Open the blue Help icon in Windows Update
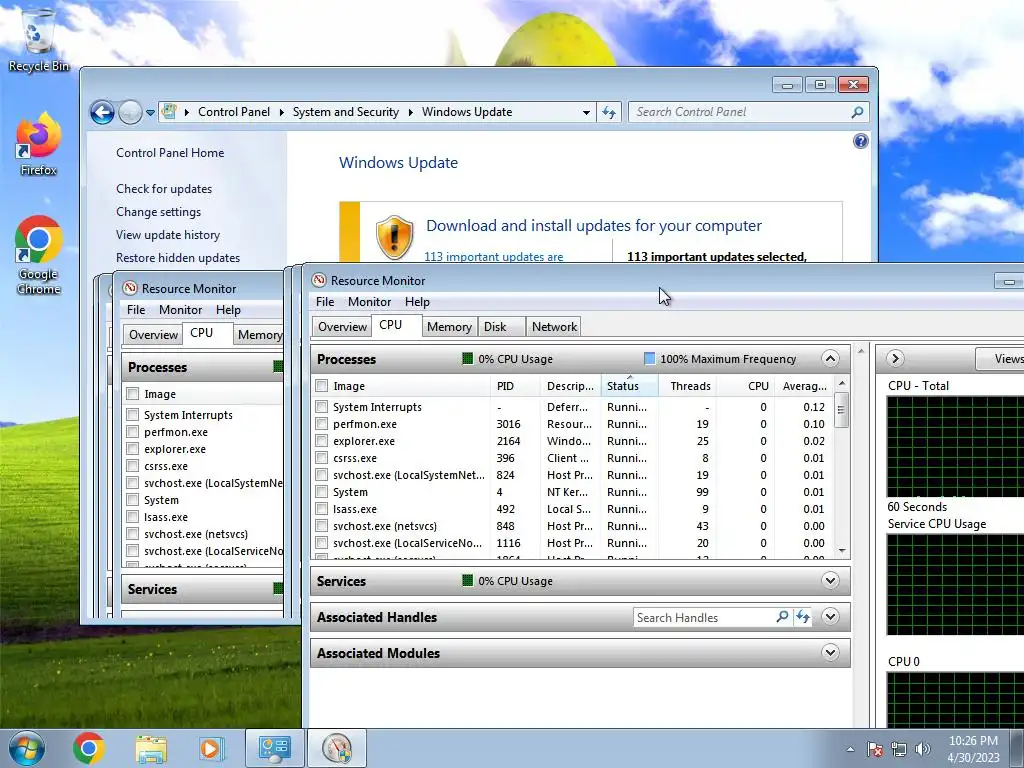 point(861,141)
